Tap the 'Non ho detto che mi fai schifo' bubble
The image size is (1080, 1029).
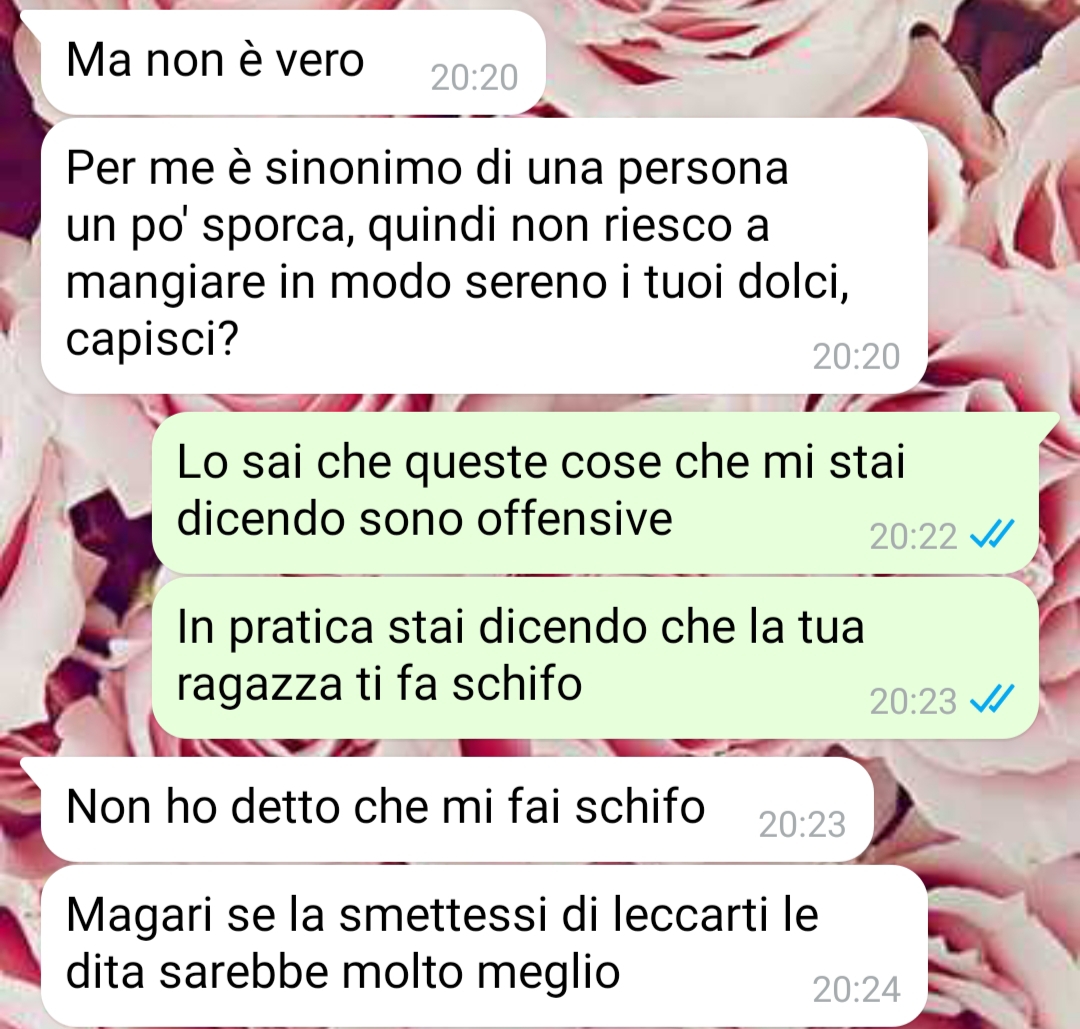tap(457, 809)
